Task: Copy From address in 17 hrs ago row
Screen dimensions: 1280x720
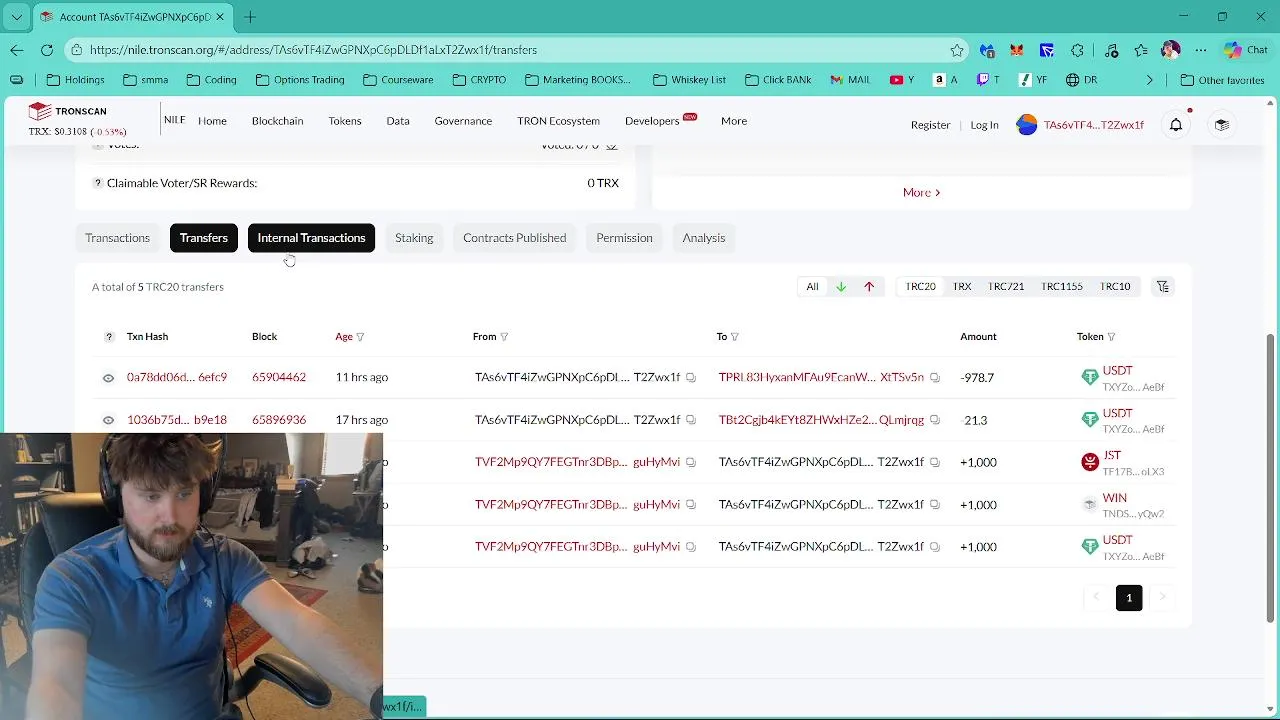Action: (x=690, y=420)
